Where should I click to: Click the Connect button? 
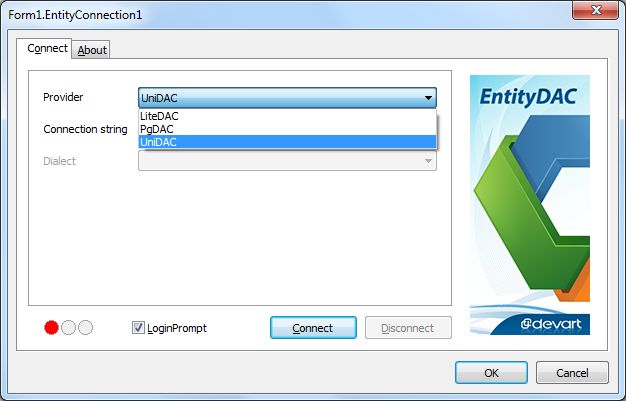pos(313,328)
